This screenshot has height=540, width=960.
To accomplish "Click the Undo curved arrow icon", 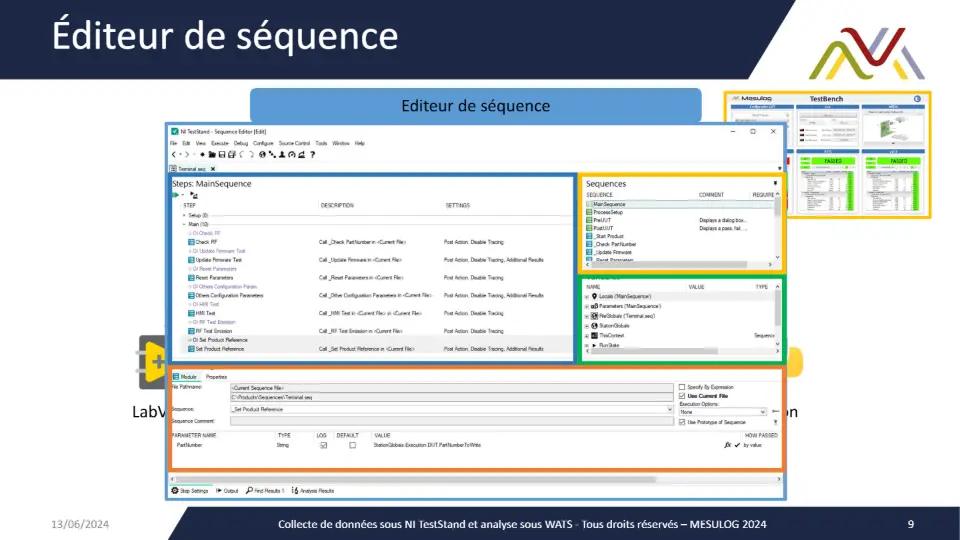I will (x=242, y=155).
